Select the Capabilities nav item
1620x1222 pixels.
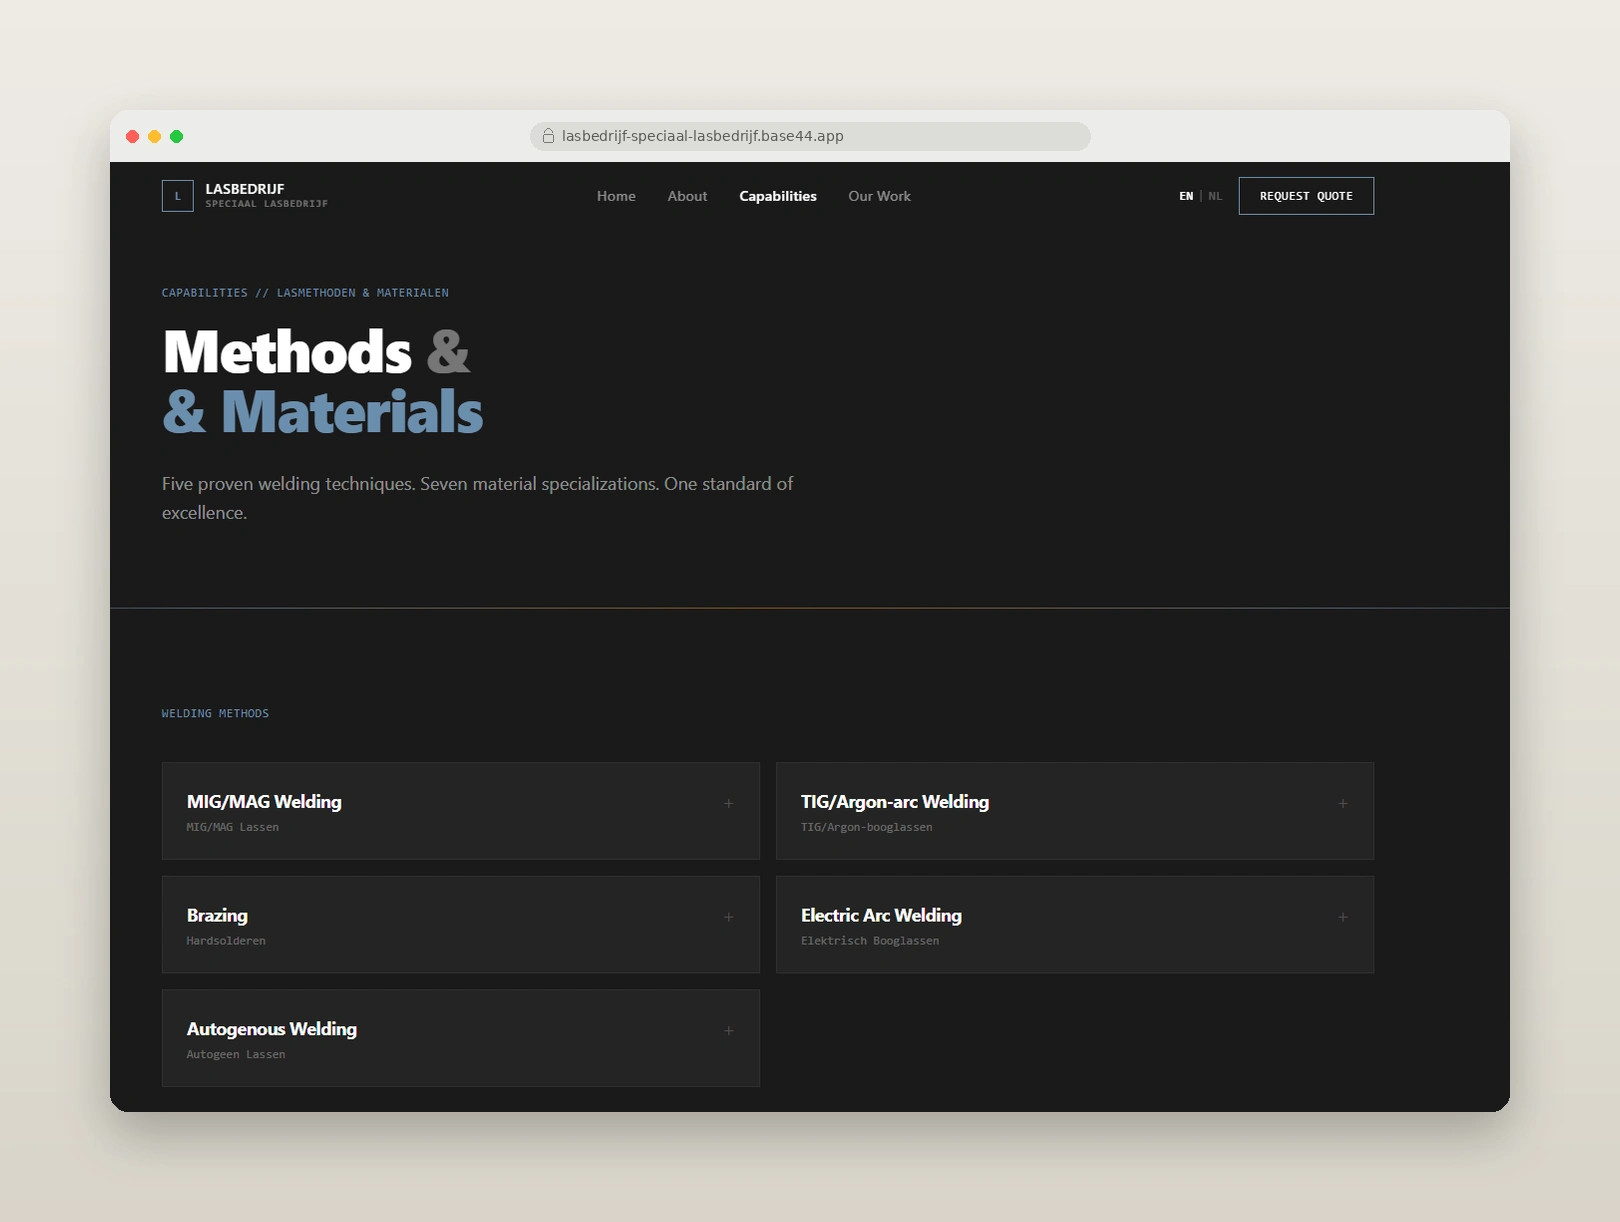pyautogui.click(x=778, y=196)
